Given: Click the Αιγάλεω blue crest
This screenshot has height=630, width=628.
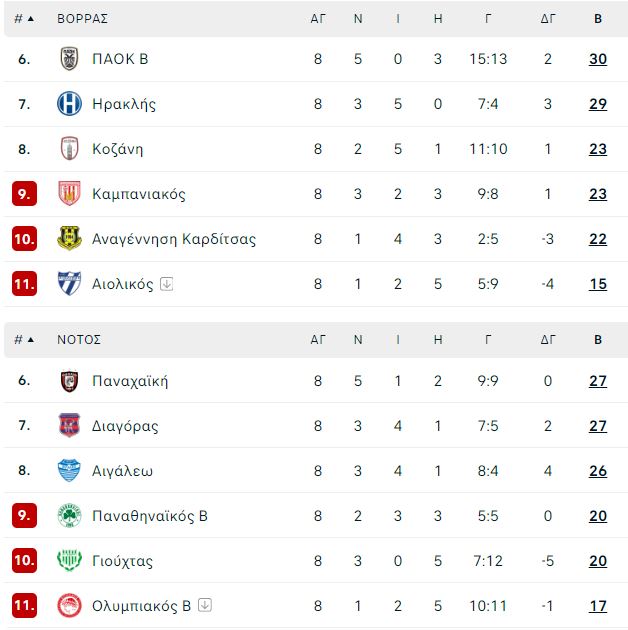Looking at the screenshot, I should (69, 470).
